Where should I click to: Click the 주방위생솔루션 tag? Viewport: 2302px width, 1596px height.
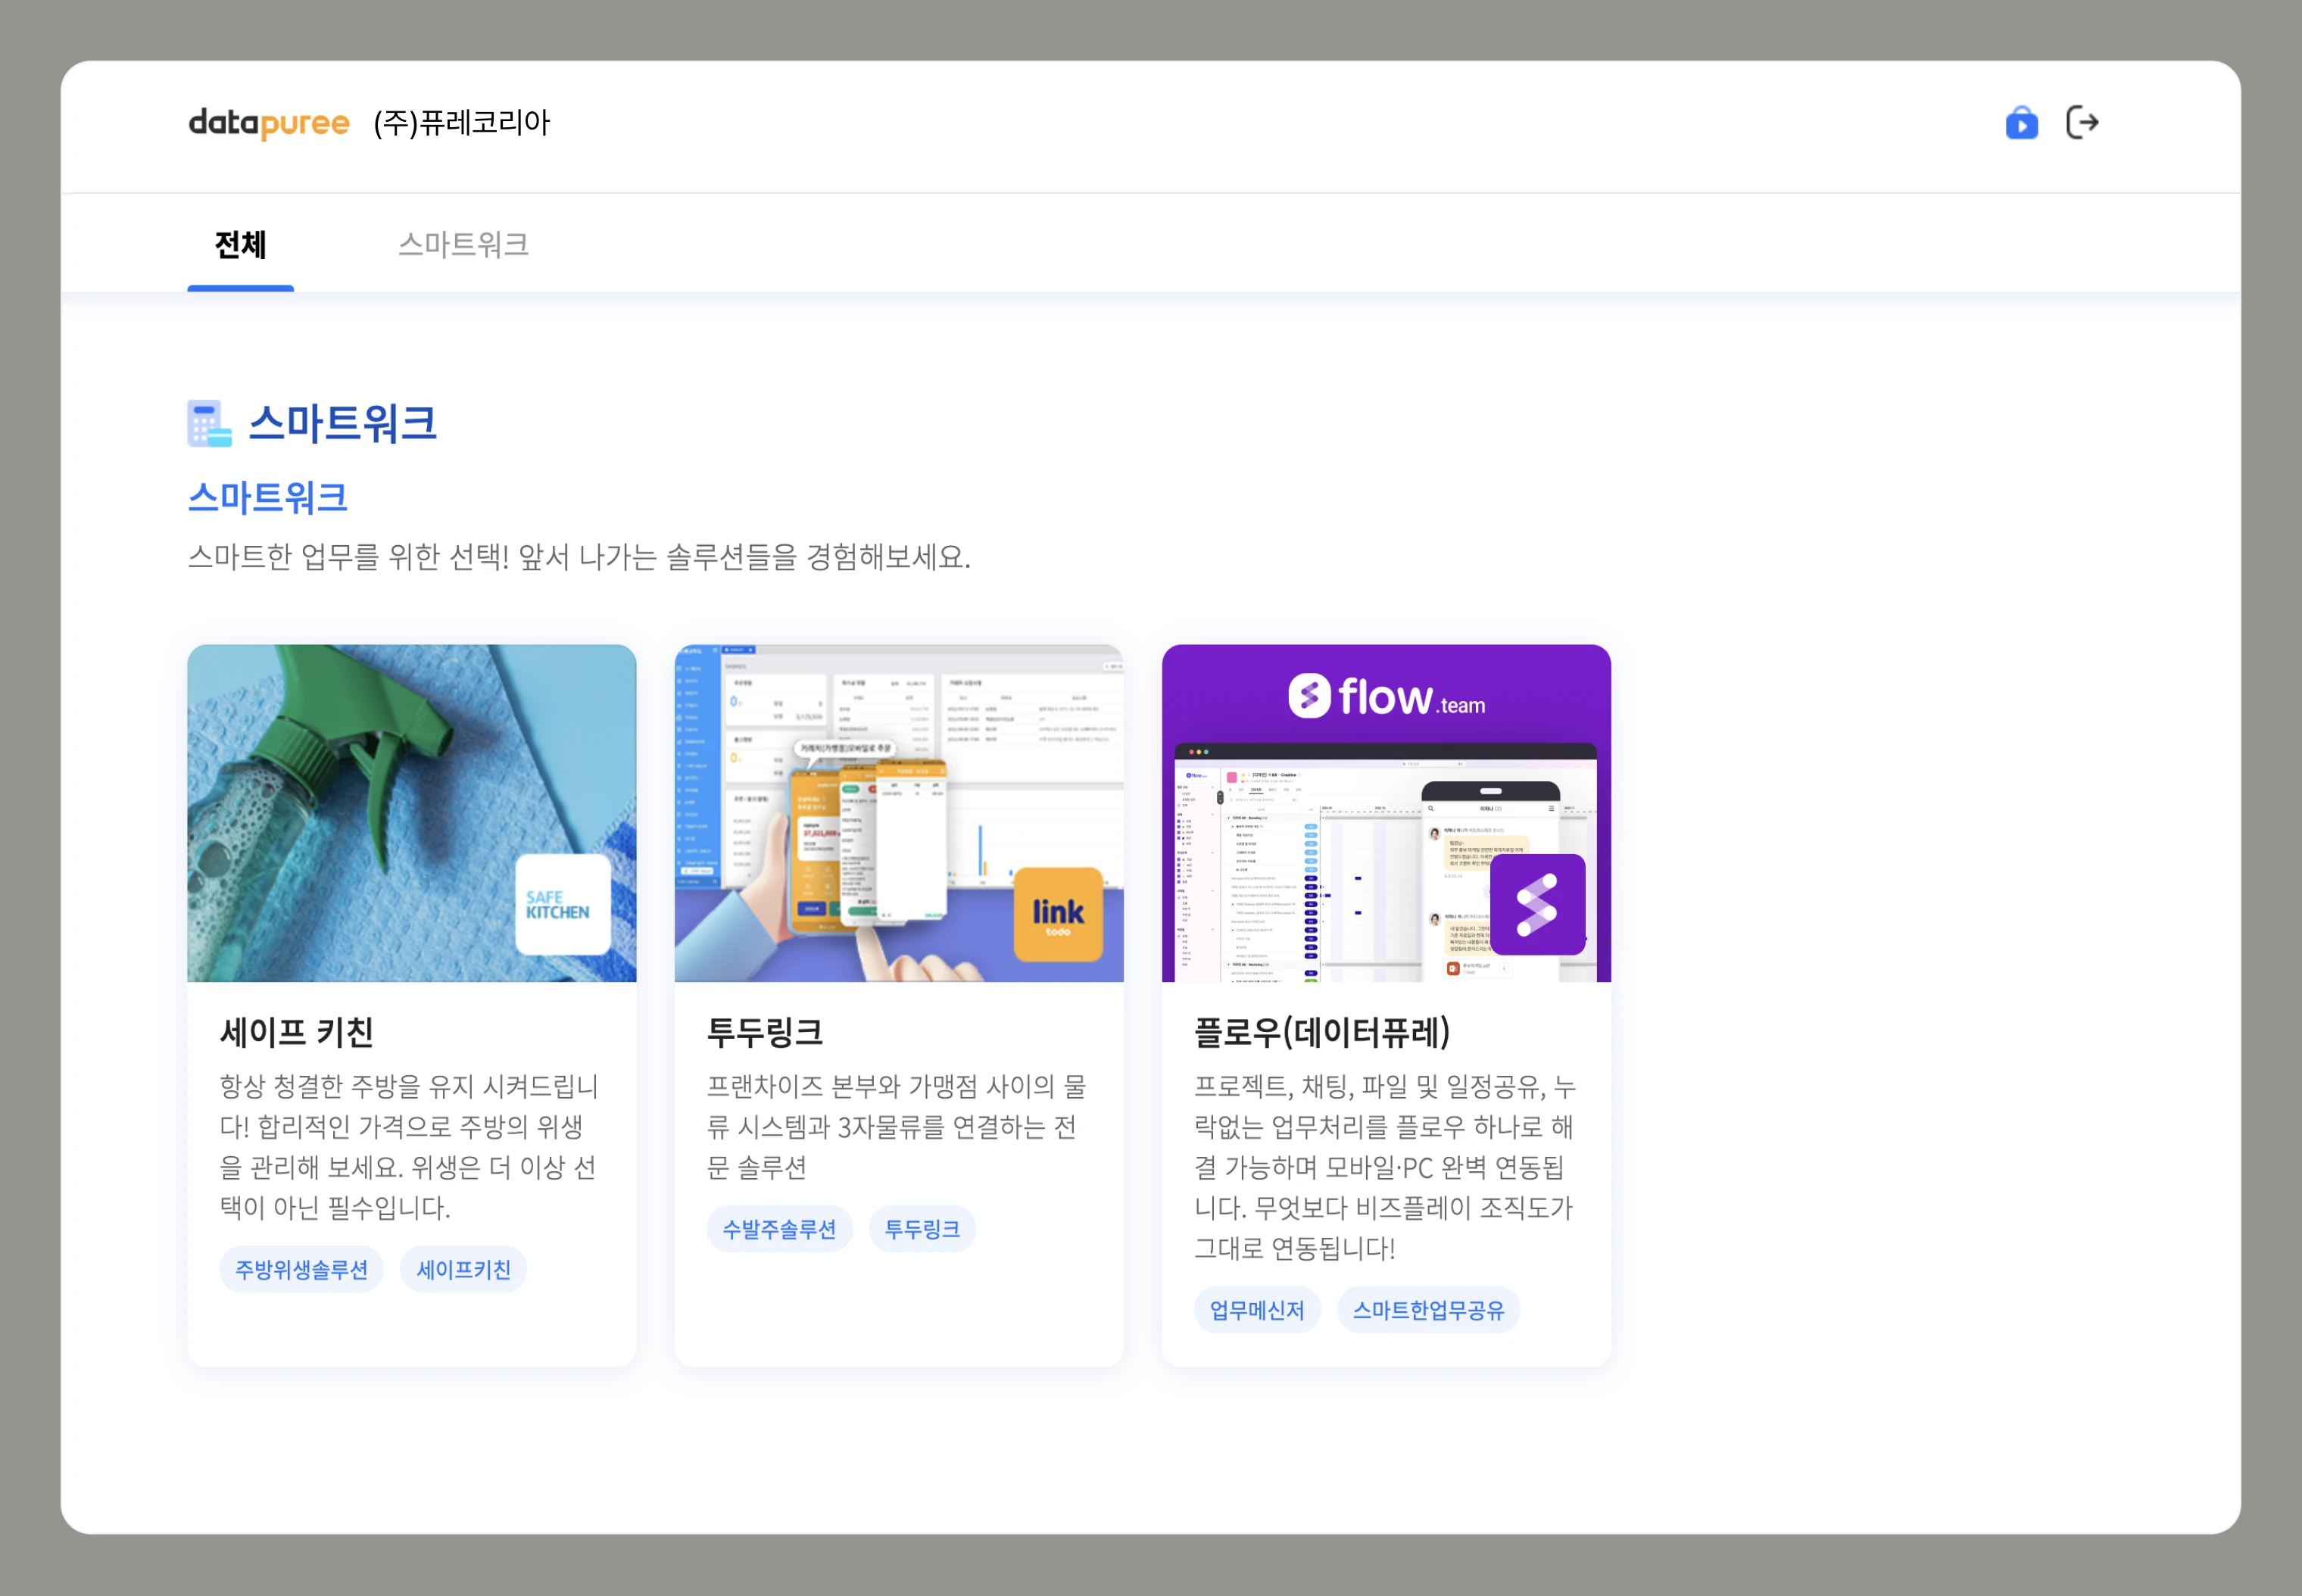[x=301, y=1269]
